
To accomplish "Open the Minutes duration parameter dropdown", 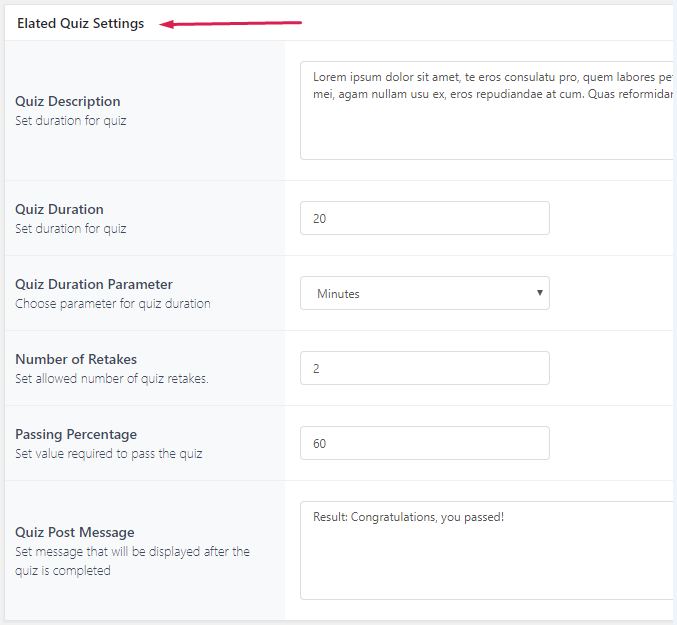I will (424, 293).
